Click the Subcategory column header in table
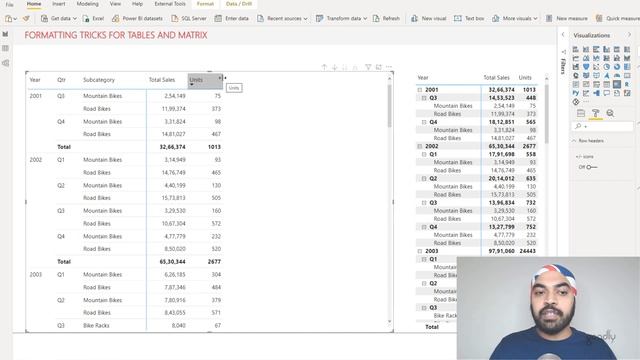 [x=99, y=80]
